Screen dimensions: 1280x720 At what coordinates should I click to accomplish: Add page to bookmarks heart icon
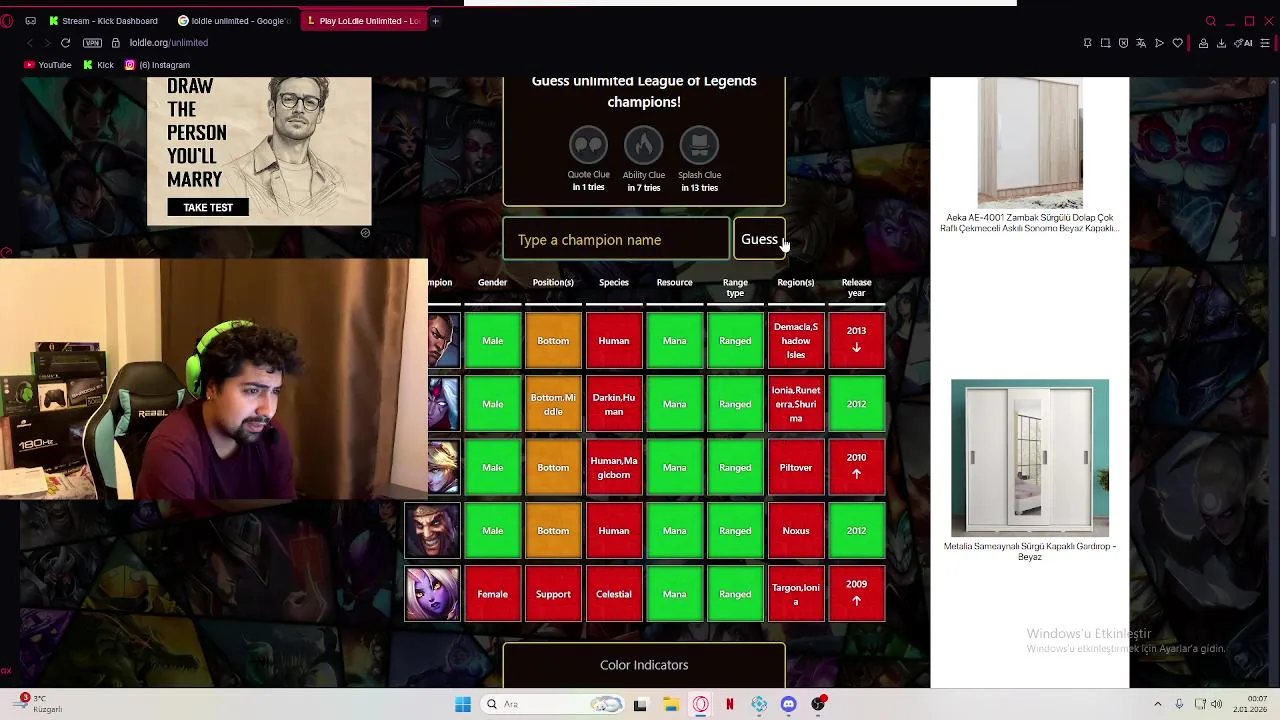(x=1177, y=43)
